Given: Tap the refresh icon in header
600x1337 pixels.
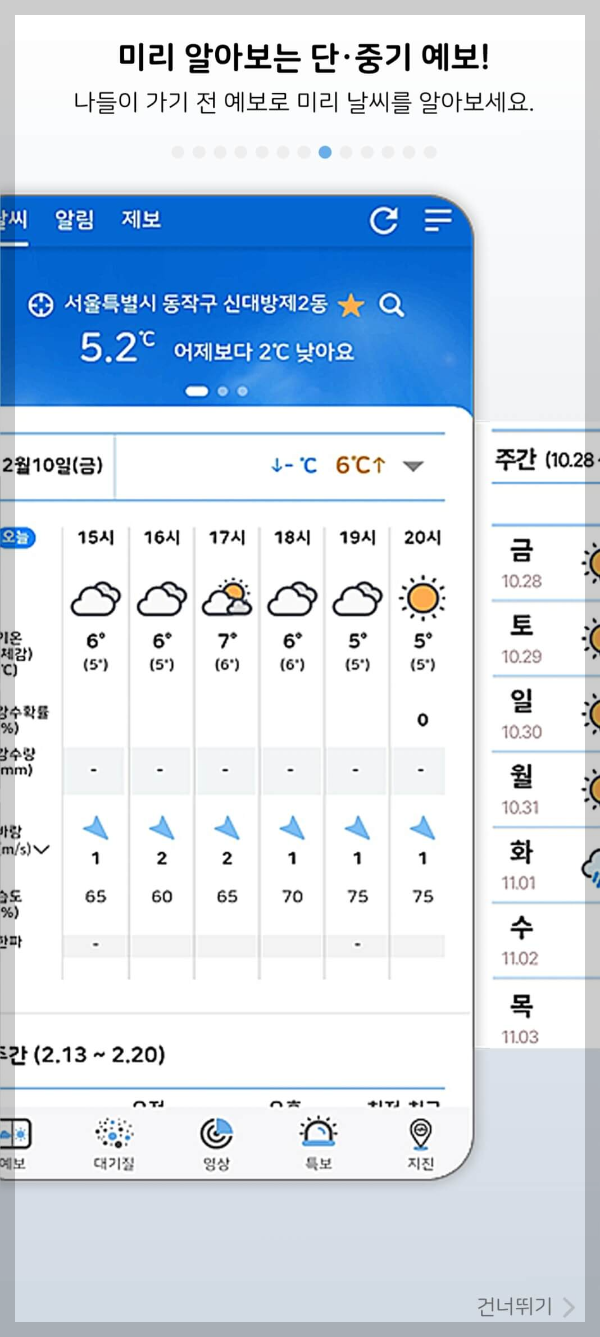Looking at the screenshot, I should (384, 221).
